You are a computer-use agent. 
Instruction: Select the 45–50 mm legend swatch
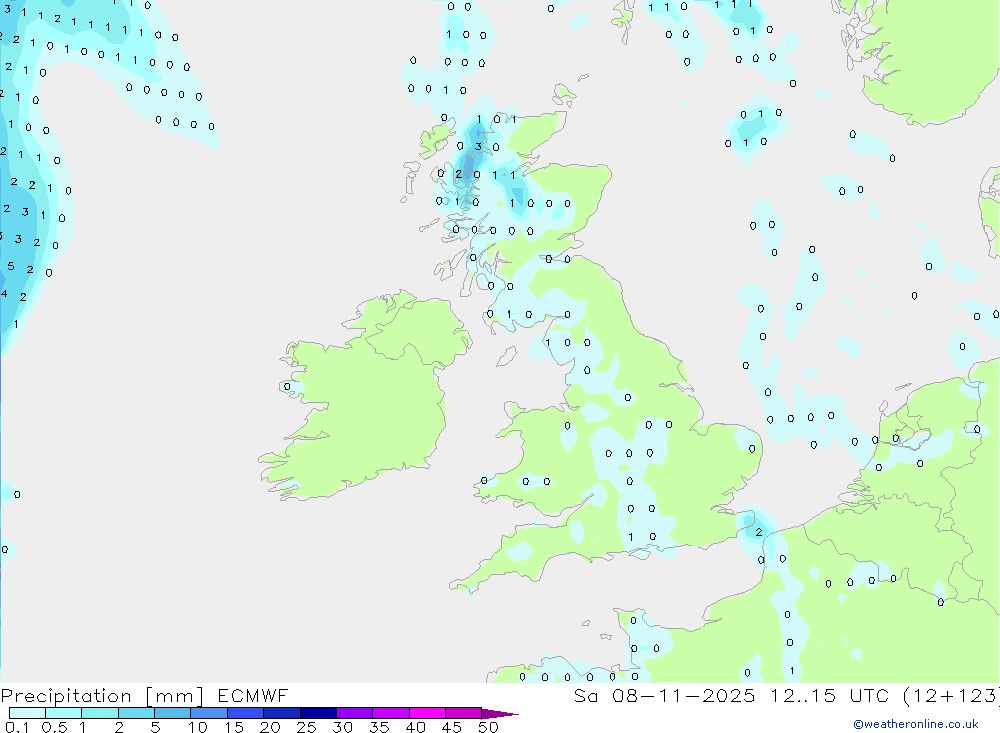pos(463,713)
